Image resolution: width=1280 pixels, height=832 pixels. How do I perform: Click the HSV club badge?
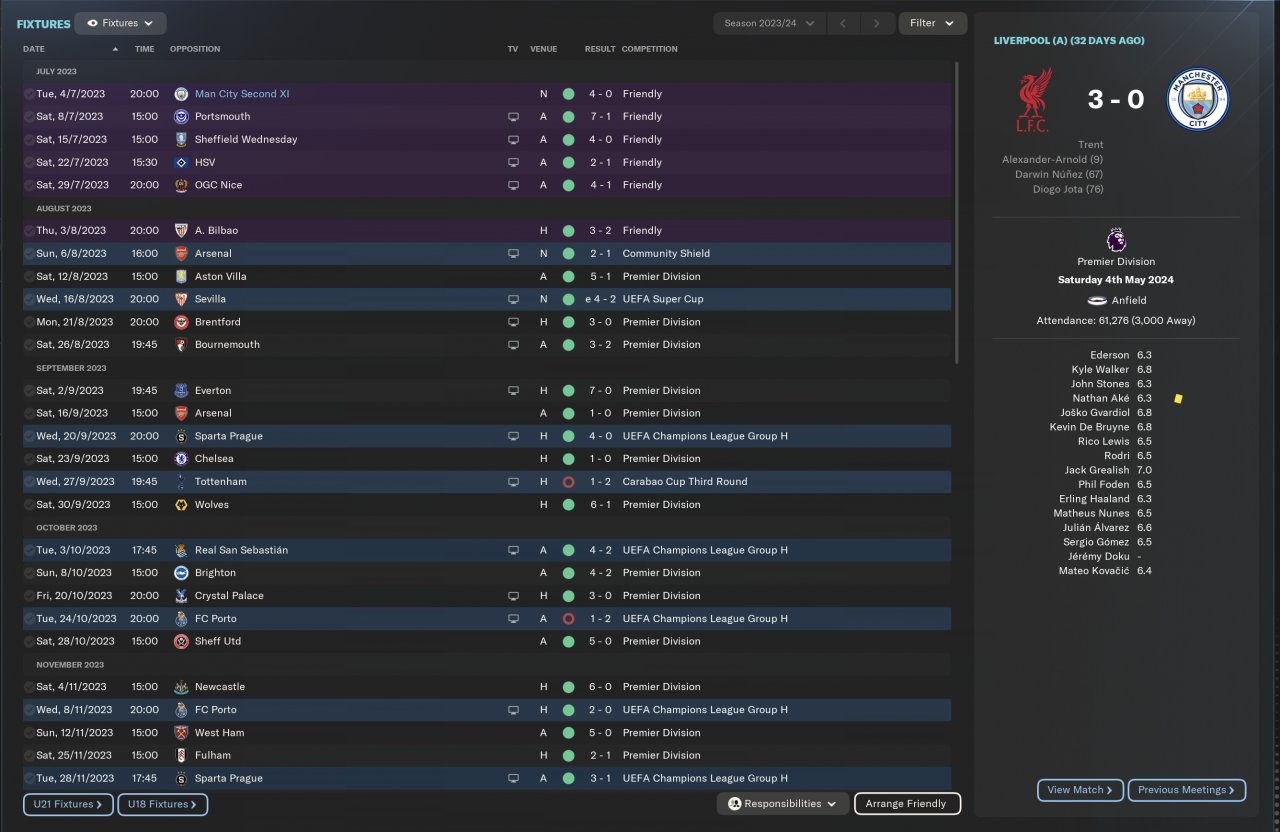pos(181,163)
